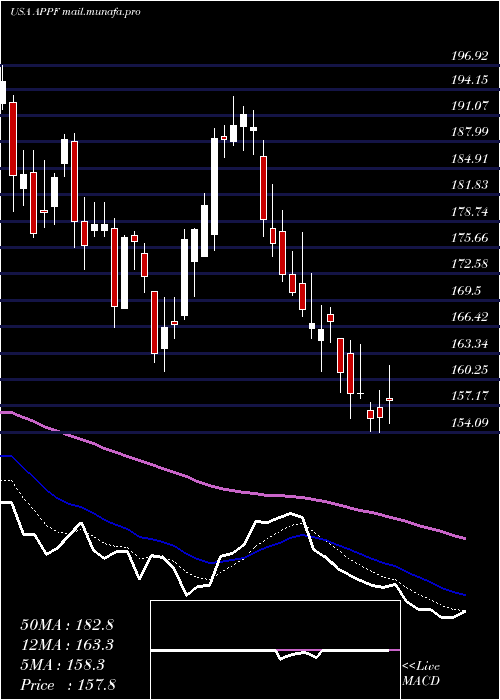Click the 181.83 price axis label
Screen dimensions: 500x700
pos(468,185)
